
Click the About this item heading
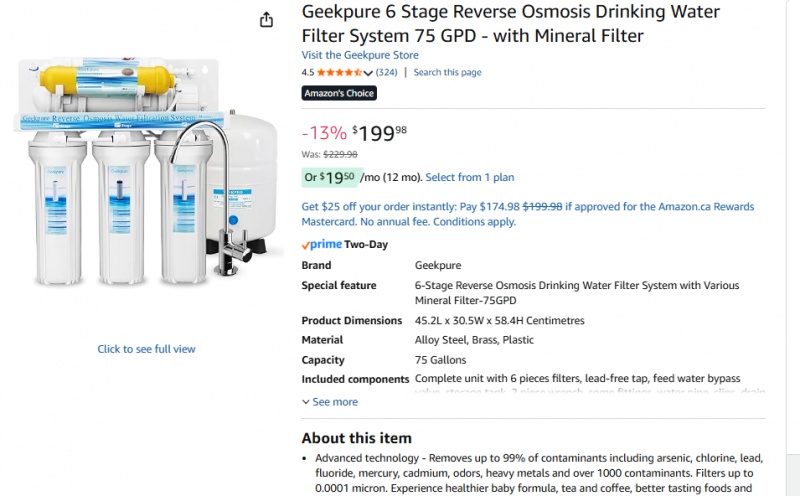(356, 438)
